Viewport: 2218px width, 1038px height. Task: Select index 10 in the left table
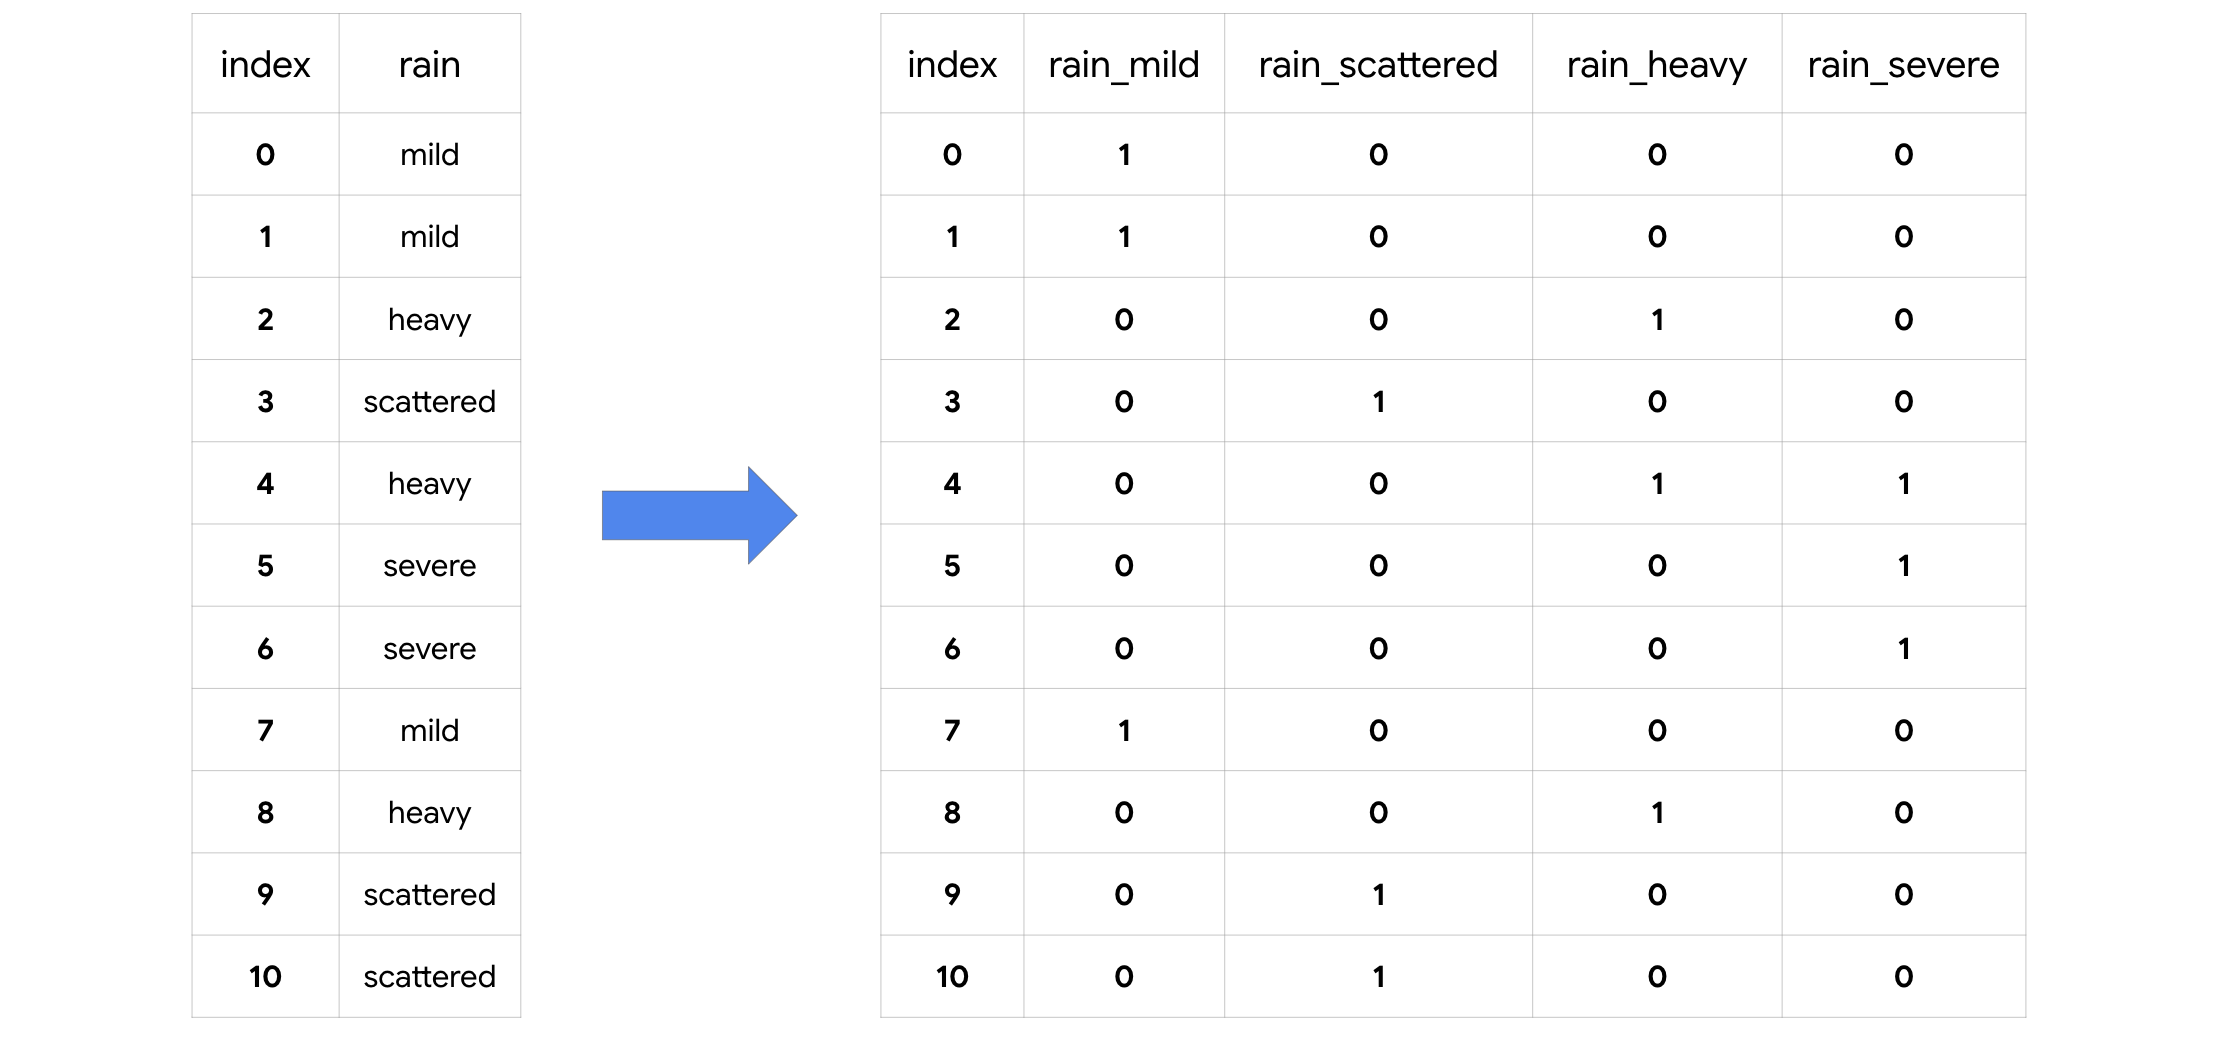[x=265, y=977]
